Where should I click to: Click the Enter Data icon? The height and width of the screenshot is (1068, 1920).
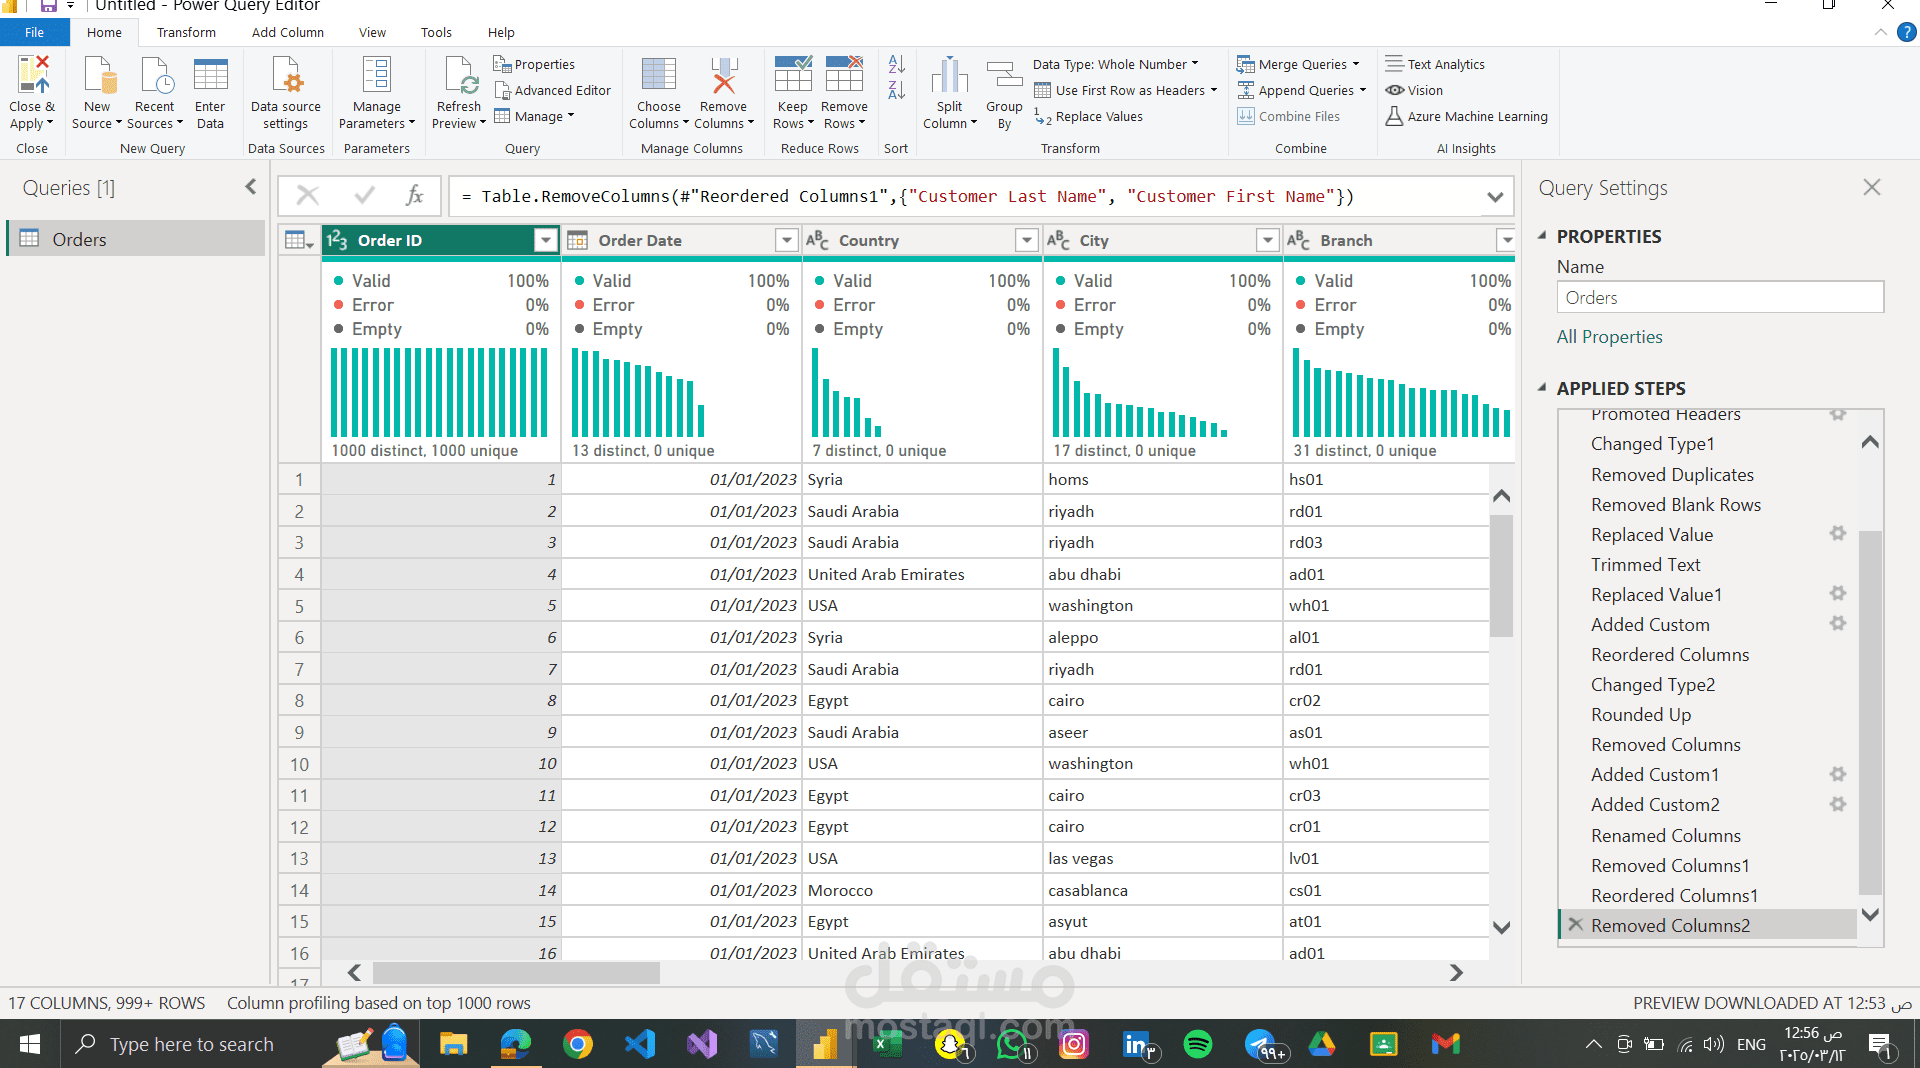pos(210,76)
